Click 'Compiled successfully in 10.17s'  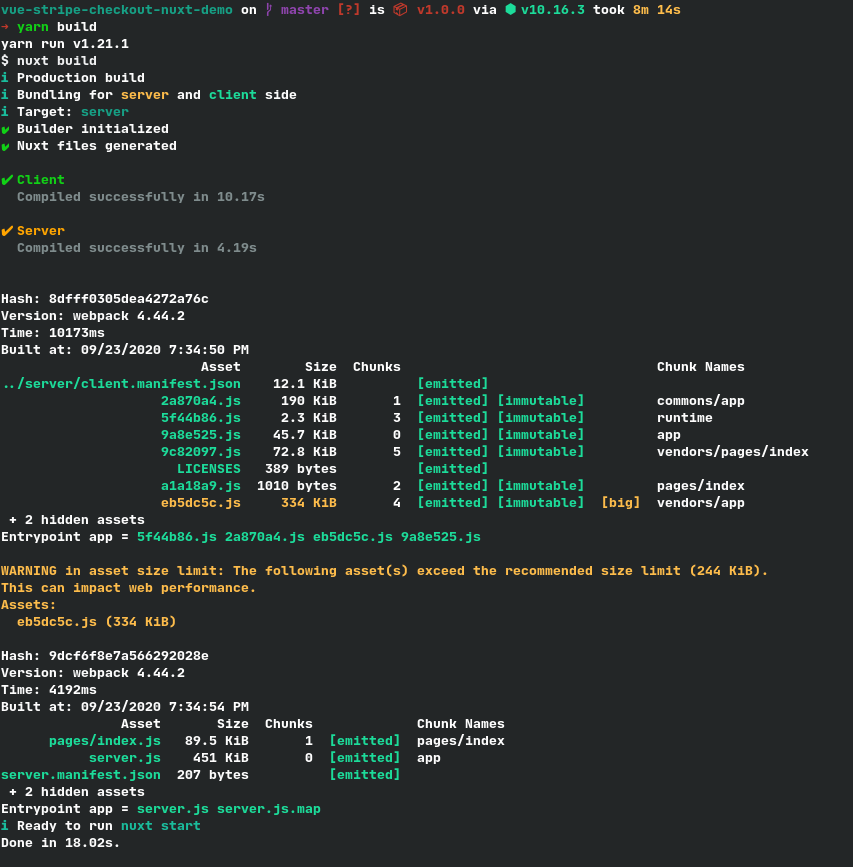(x=140, y=197)
